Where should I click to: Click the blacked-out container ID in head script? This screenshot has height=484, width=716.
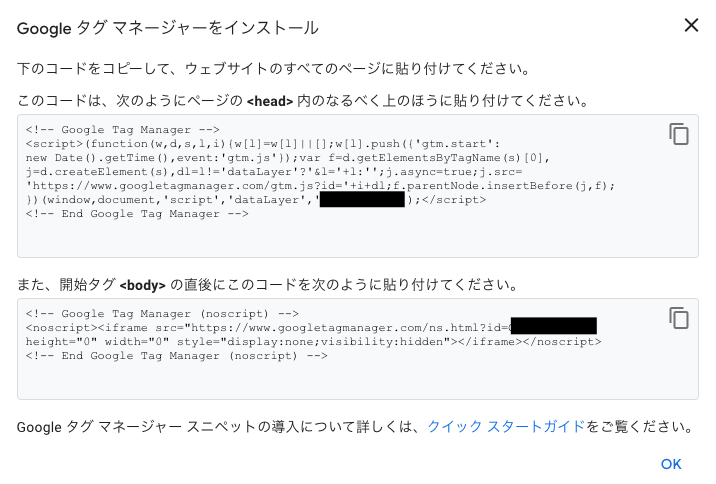(x=362, y=200)
